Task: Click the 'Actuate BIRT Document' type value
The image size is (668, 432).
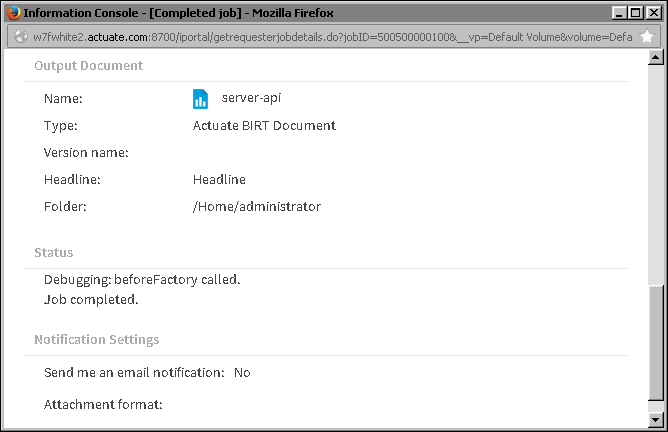Action: click(264, 126)
